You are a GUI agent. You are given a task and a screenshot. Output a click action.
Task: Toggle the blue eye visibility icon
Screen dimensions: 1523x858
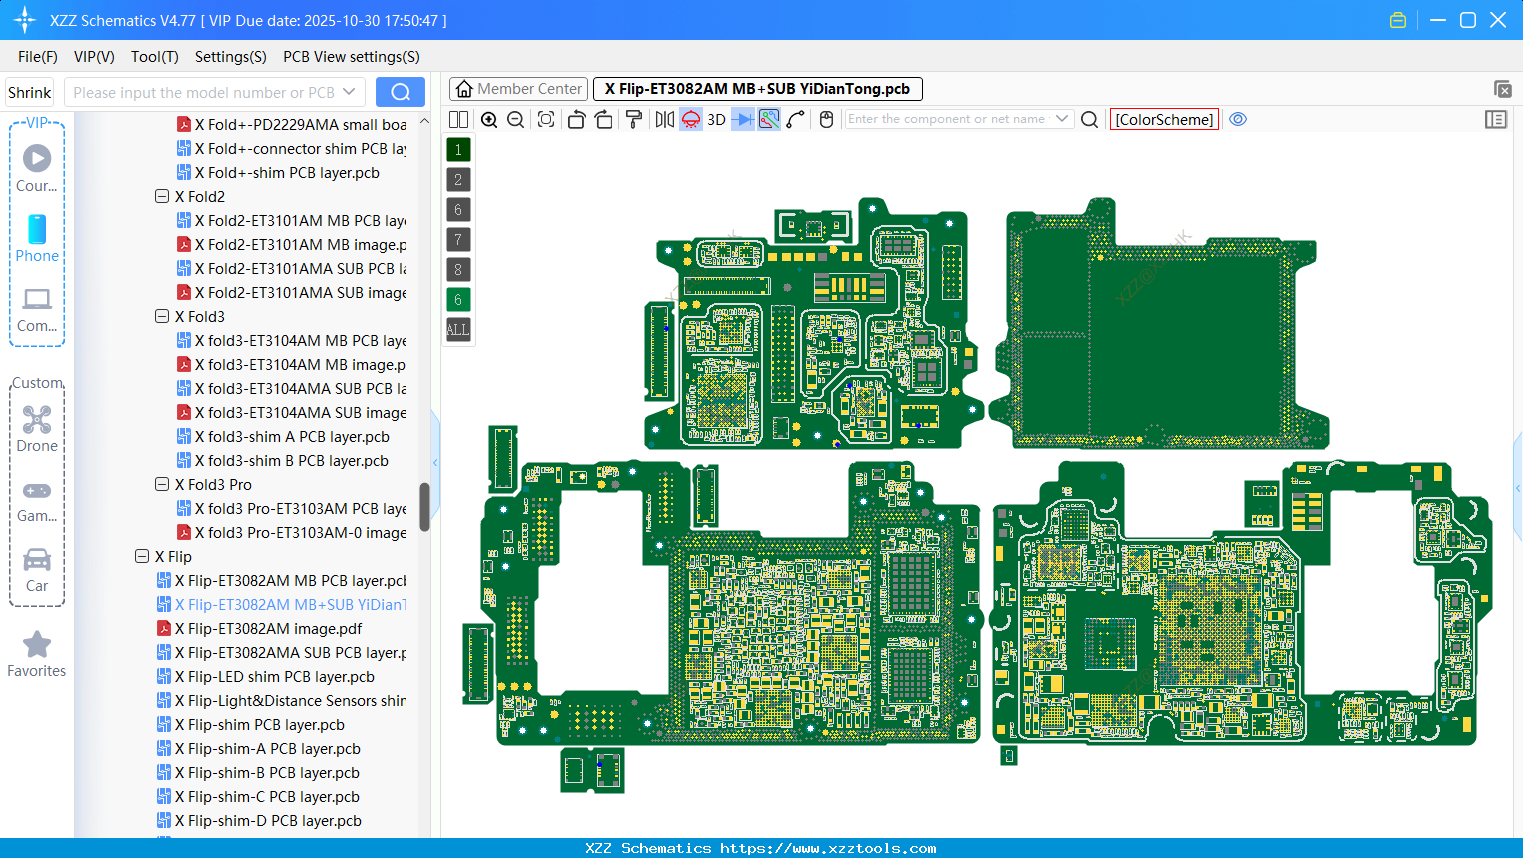point(1238,119)
